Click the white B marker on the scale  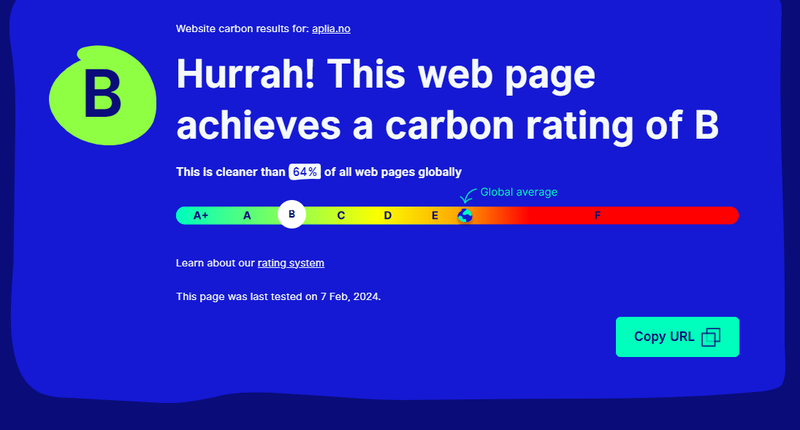[292, 214]
